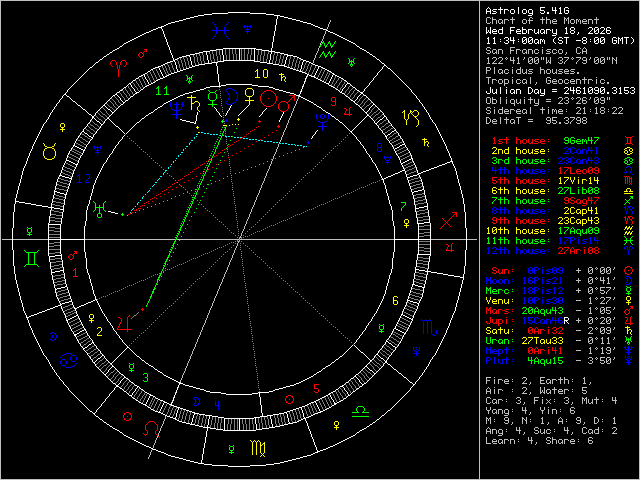Click blue house number 4 label
The height and width of the screenshot is (480, 640).
pos(218,405)
